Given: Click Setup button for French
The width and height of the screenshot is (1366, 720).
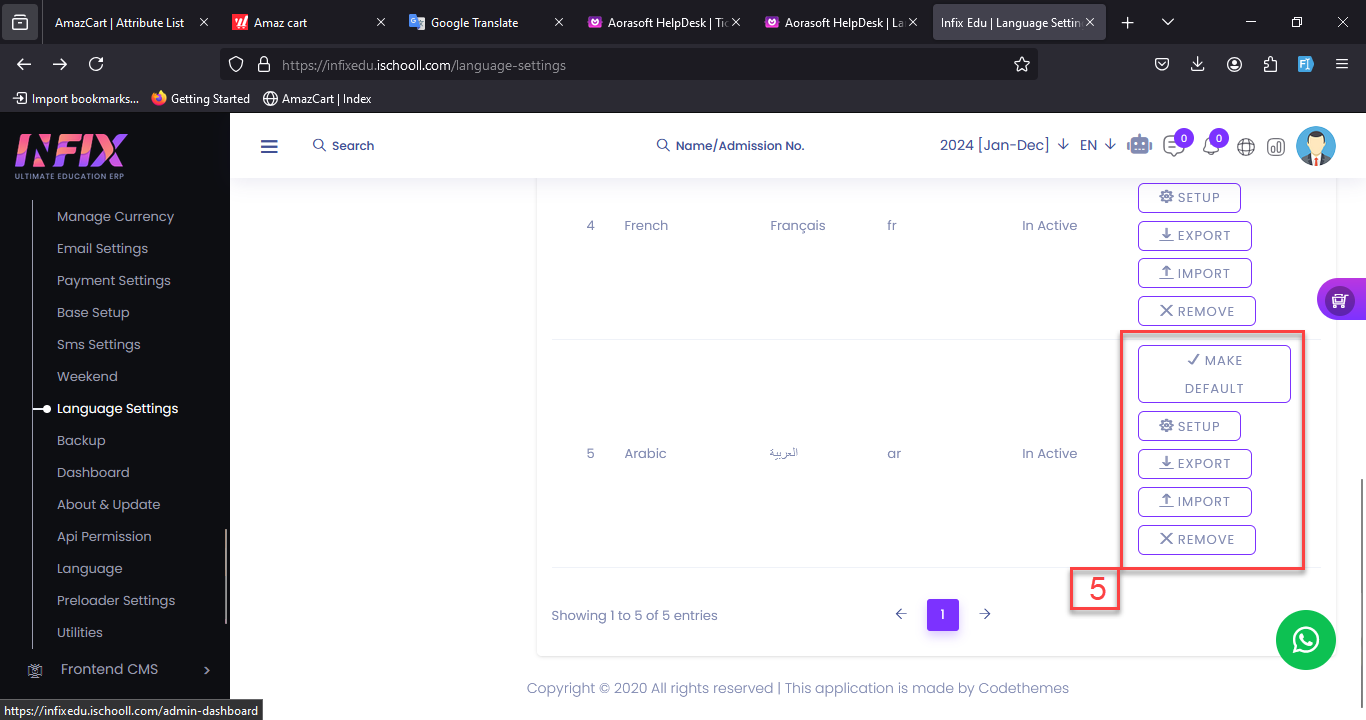Looking at the screenshot, I should point(1189,197).
